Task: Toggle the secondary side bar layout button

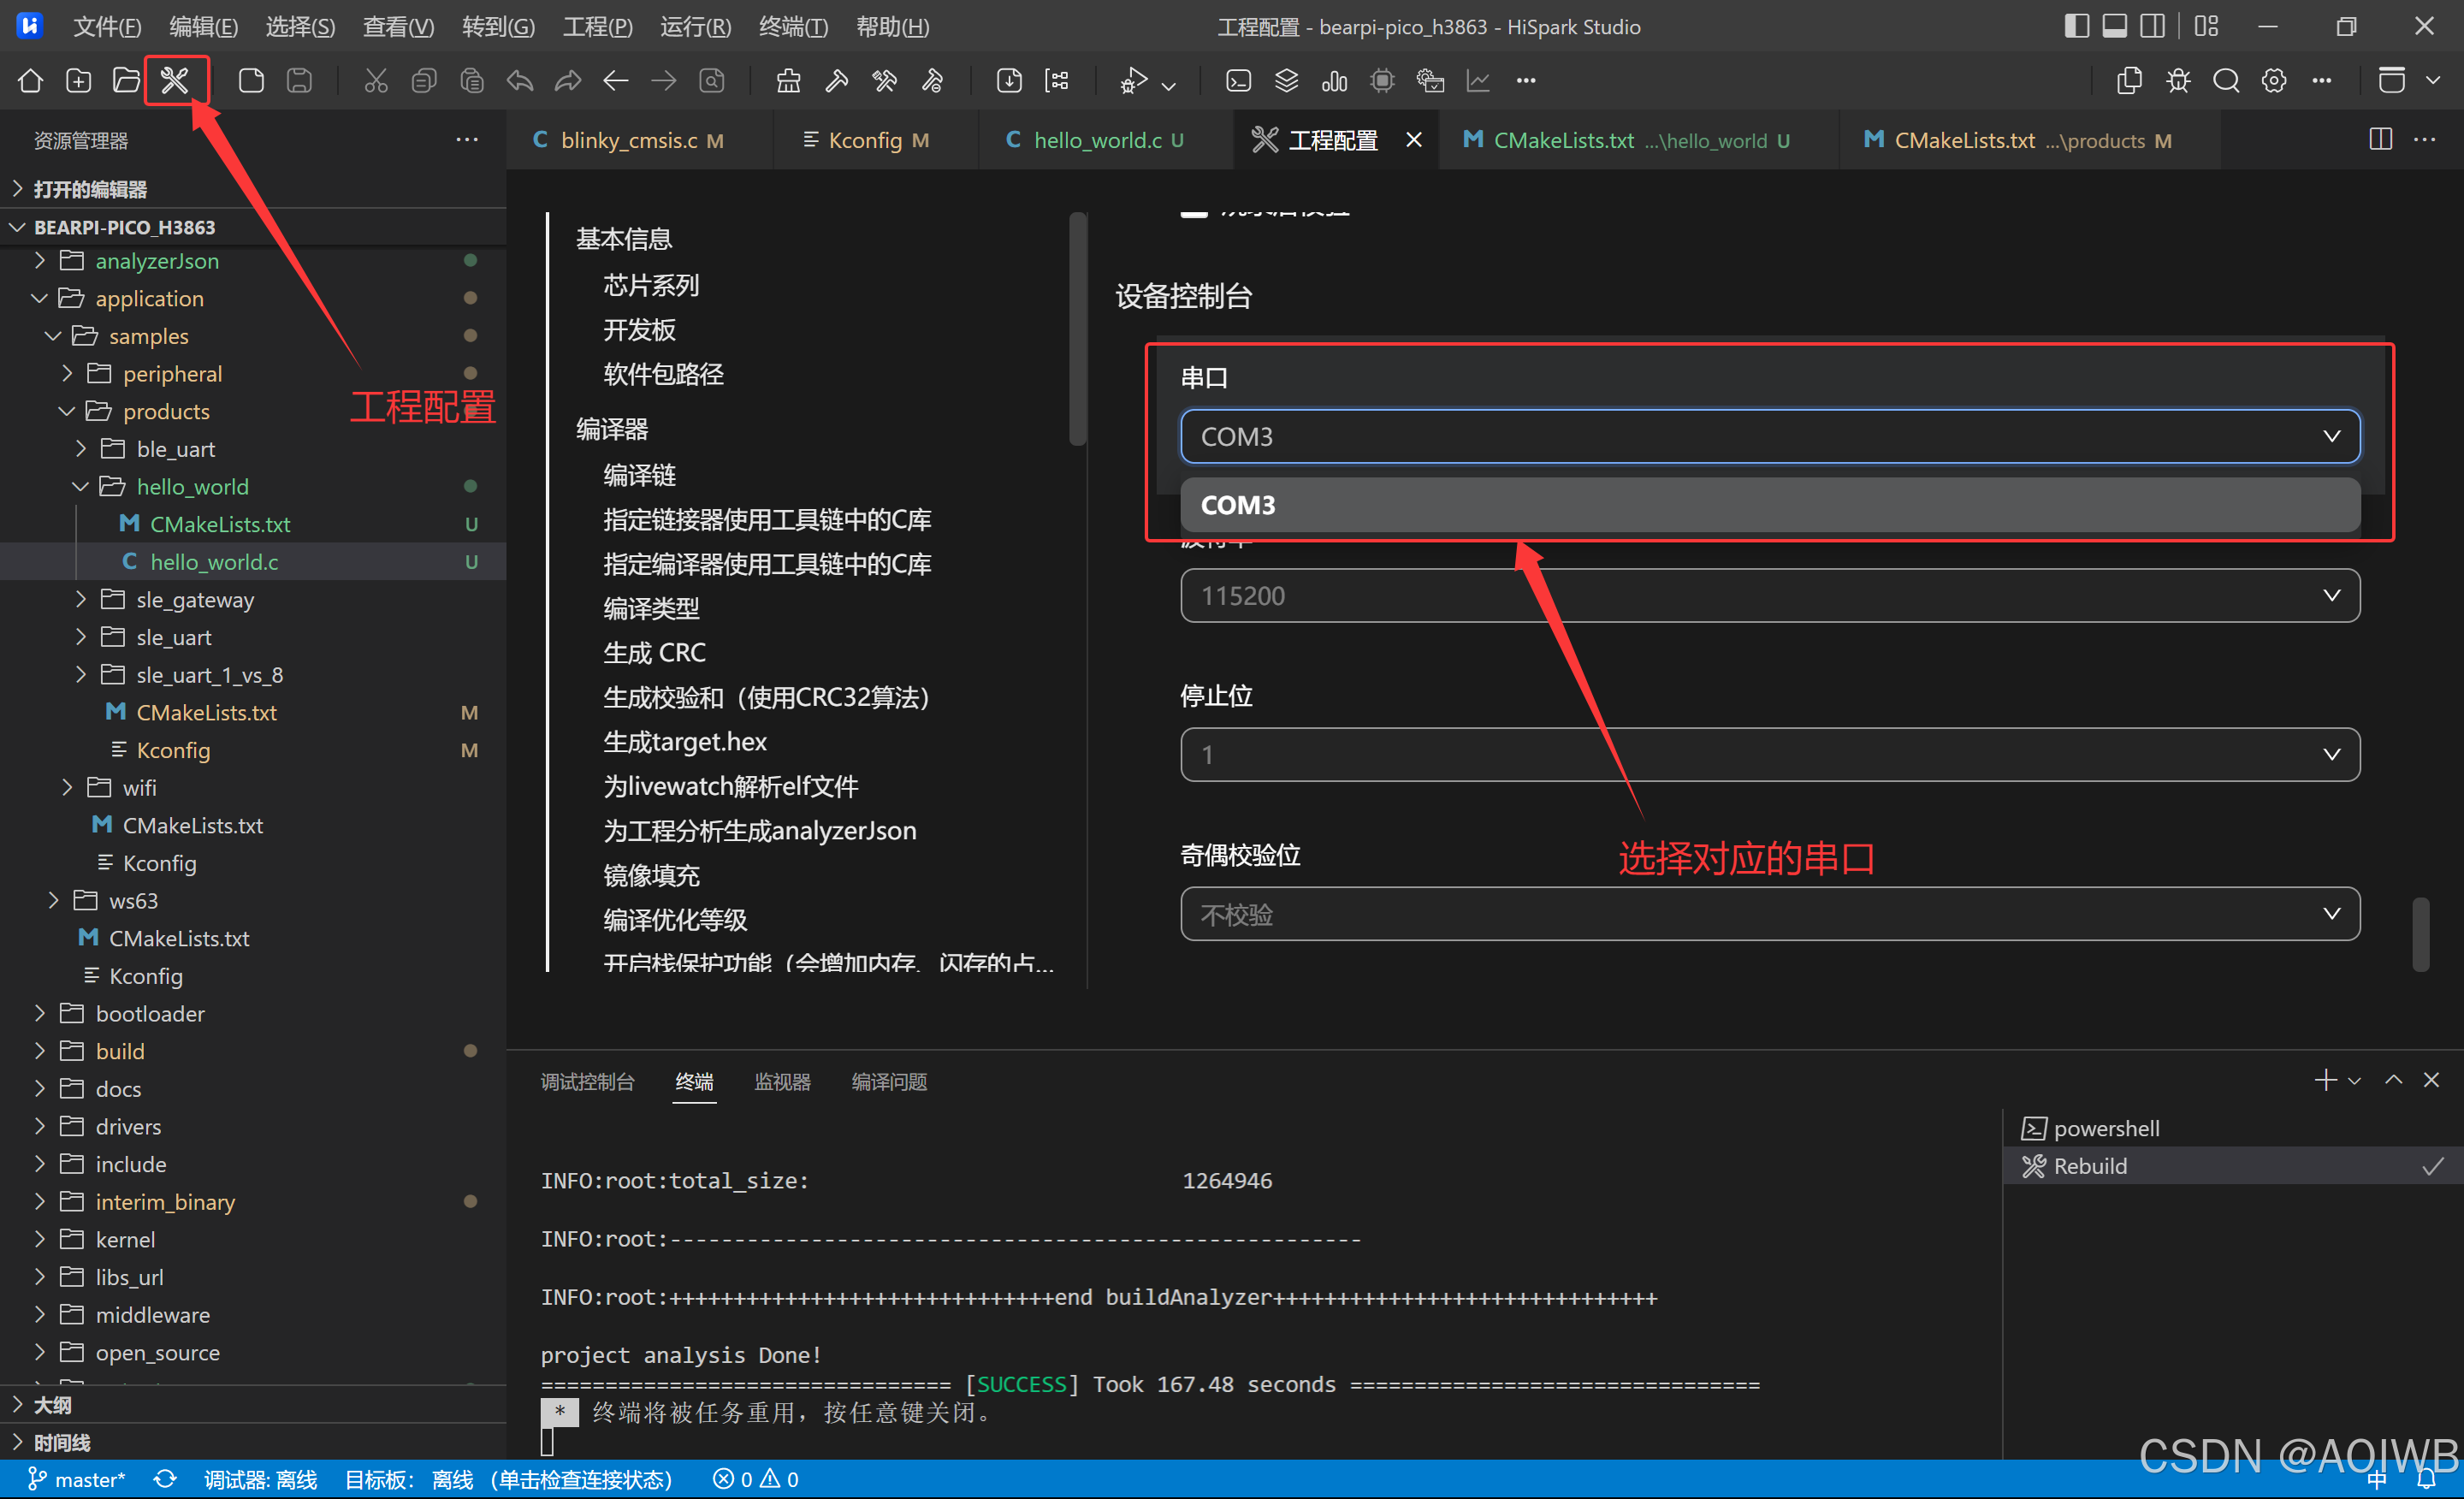Action: [2152, 26]
